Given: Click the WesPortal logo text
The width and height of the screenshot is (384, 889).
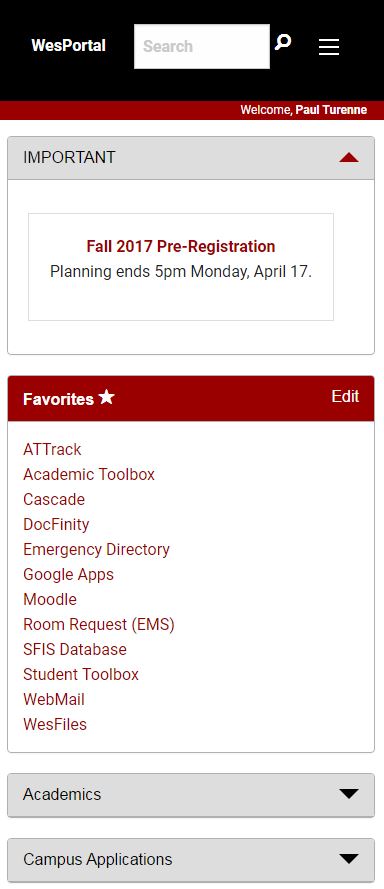Looking at the screenshot, I should (x=69, y=45).
